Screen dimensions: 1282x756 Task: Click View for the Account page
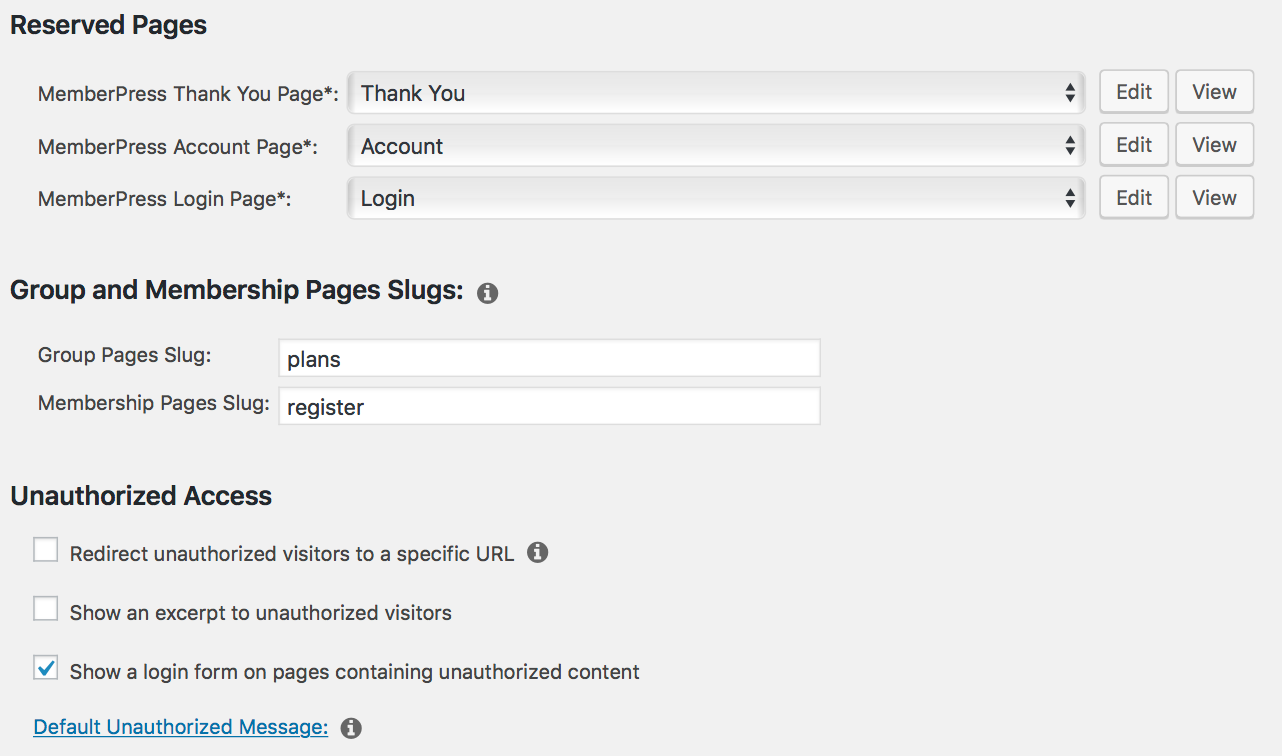tap(1214, 145)
